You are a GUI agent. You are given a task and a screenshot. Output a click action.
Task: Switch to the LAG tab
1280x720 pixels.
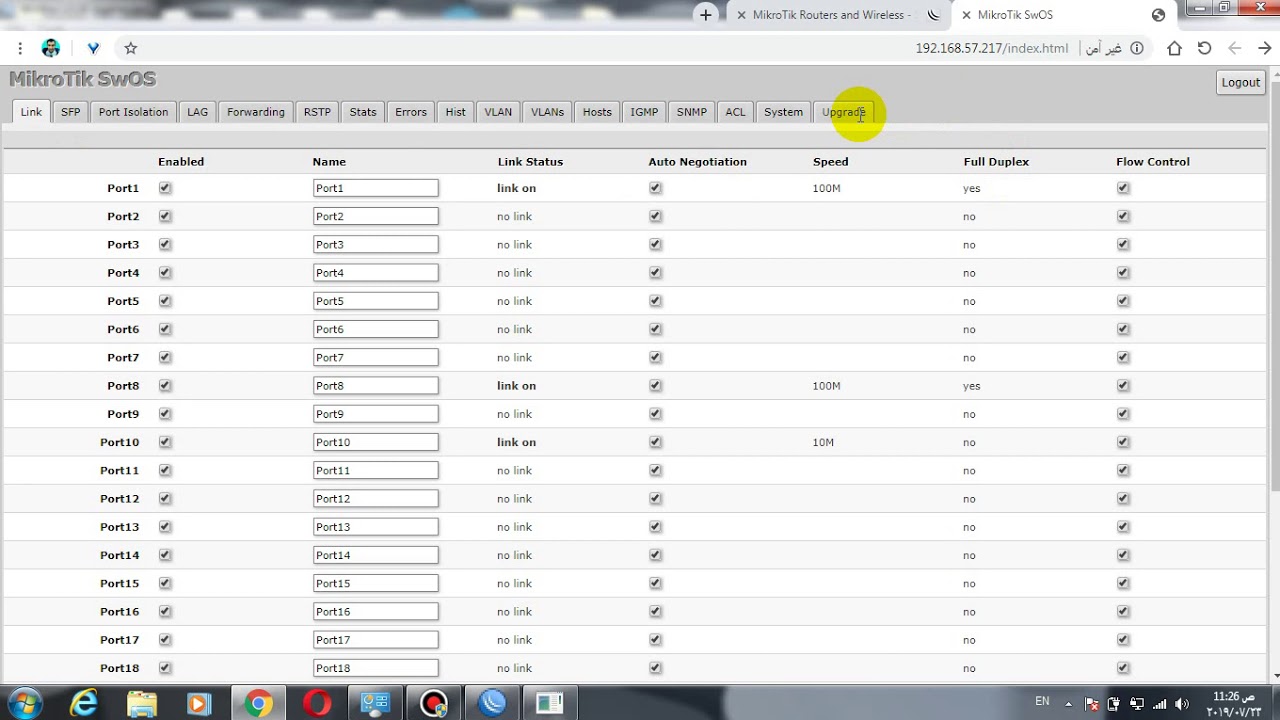[198, 112]
